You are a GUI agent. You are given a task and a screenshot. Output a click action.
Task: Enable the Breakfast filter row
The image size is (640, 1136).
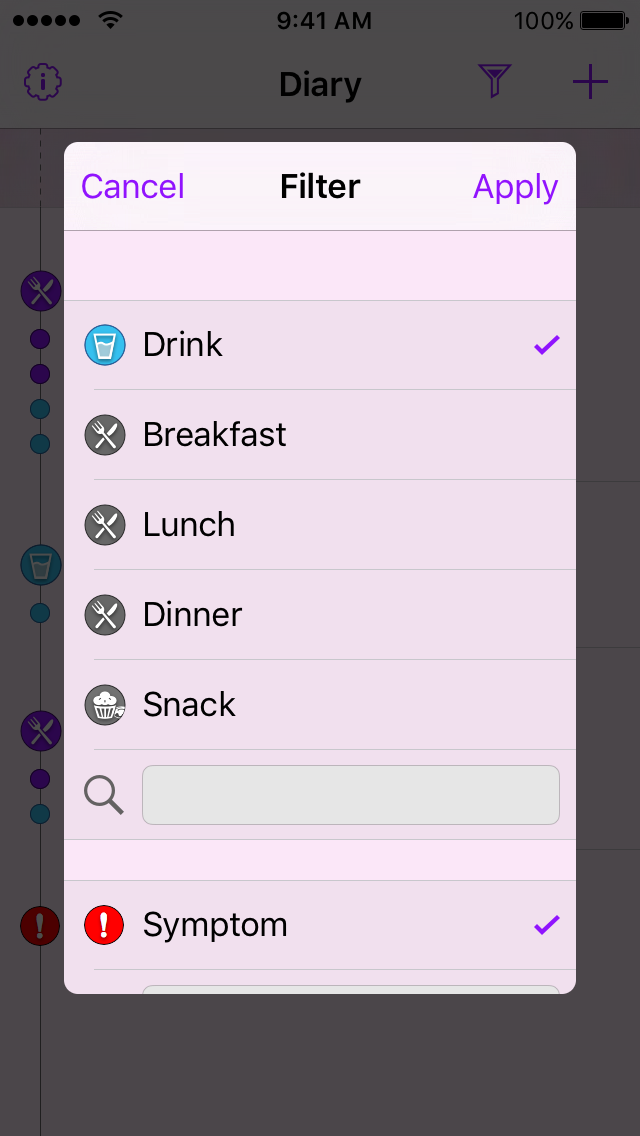coord(320,435)
